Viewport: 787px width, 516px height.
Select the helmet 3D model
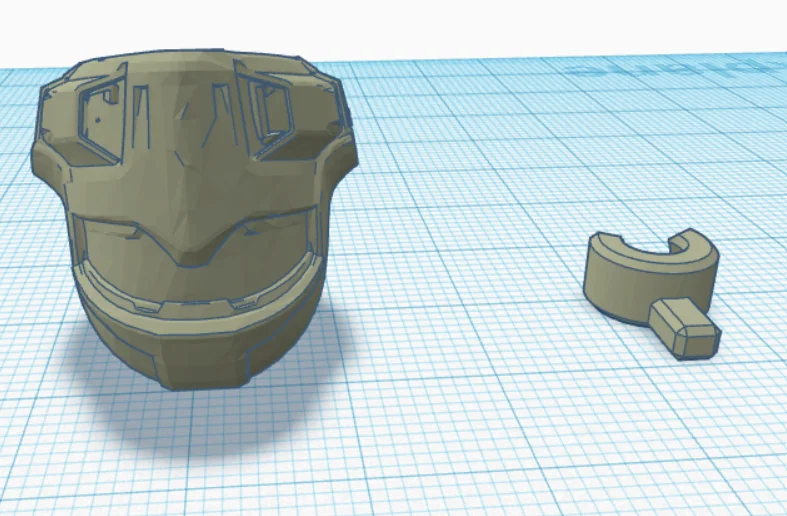click(195, 219)
